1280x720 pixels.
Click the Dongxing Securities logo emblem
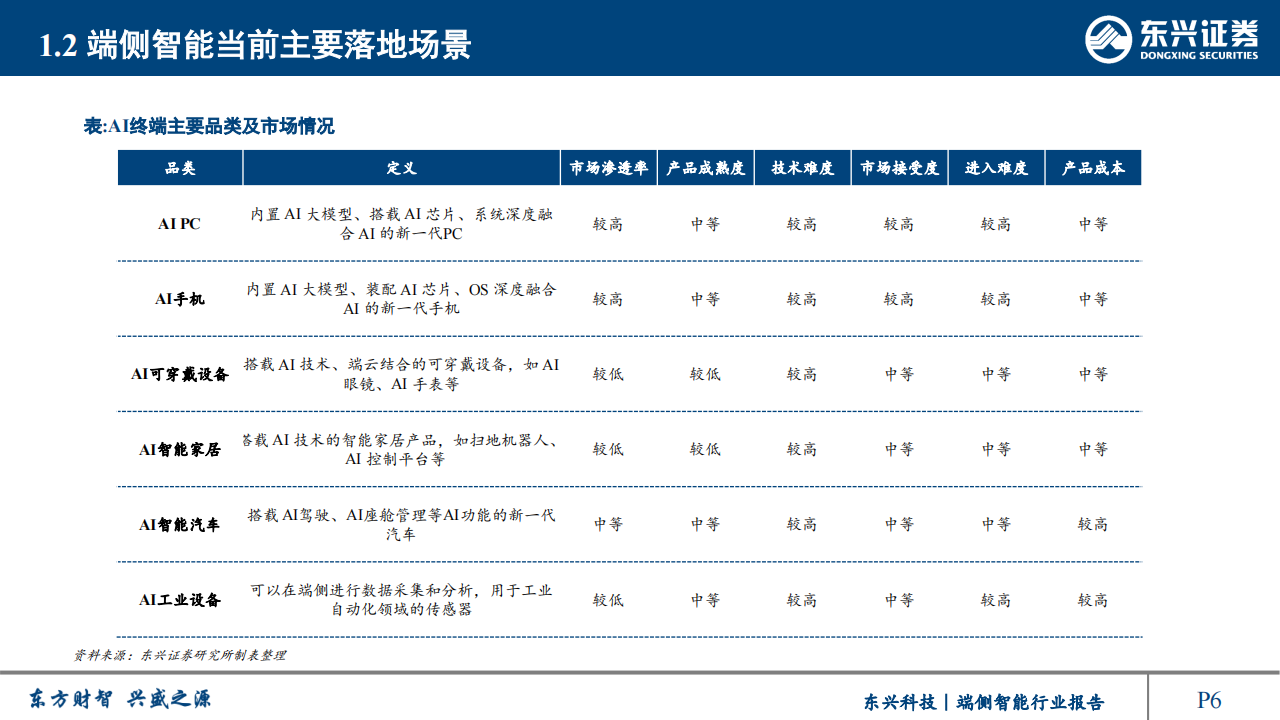point(1109,40)
